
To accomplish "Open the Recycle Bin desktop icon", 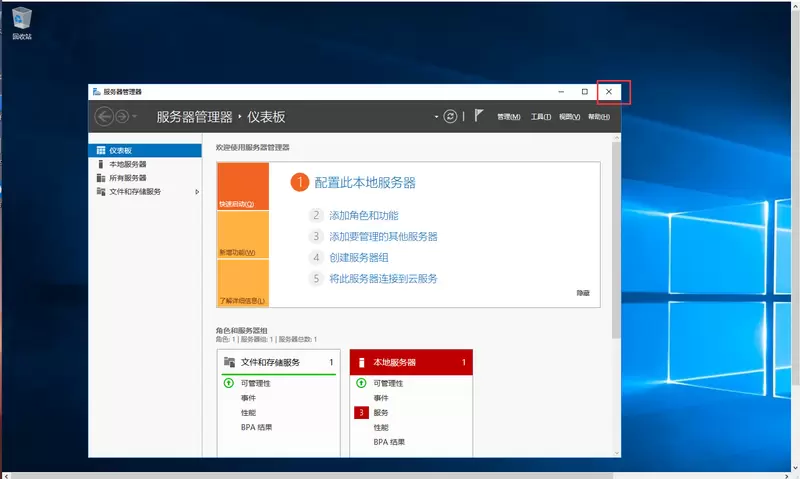I will pyautogui.click(x=21, y=23).
